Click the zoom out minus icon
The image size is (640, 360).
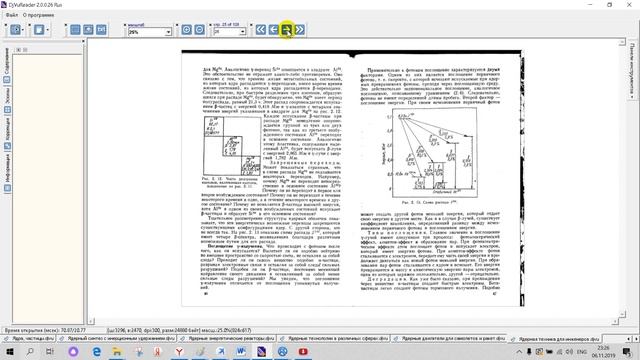point(199,30)
